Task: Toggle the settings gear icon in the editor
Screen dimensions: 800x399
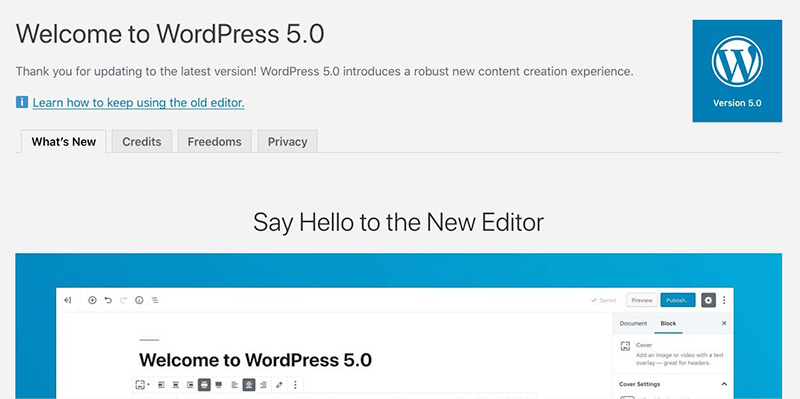Action: [x=708, y=301]
